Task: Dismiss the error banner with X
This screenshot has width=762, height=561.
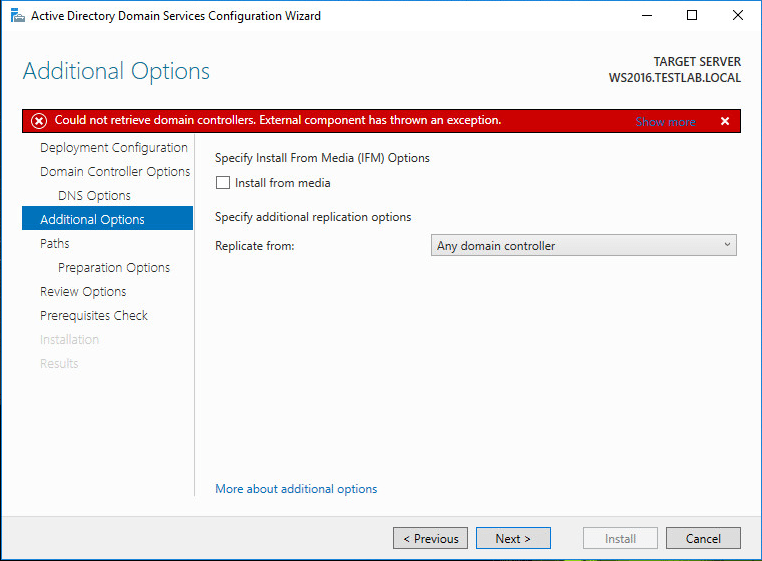Action: tap(725, 121)
